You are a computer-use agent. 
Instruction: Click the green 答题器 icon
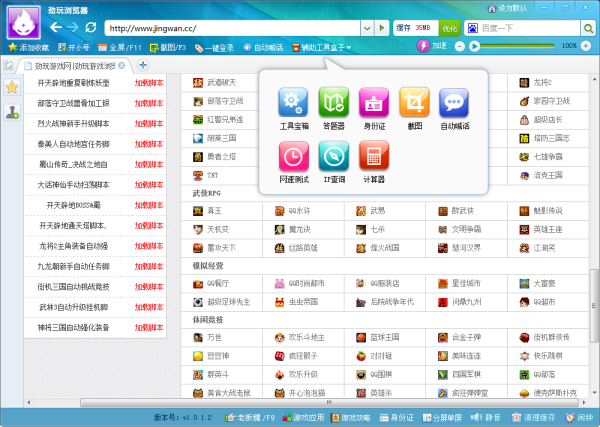coord(333,103)
